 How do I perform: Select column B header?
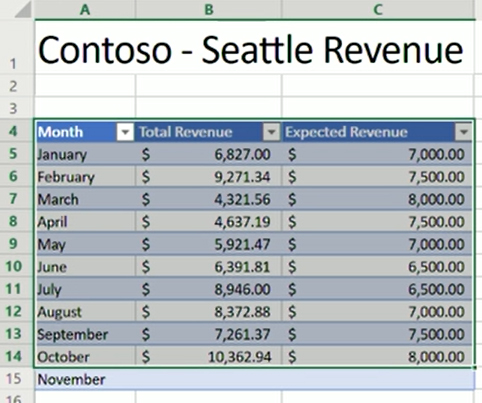(209, 9)
